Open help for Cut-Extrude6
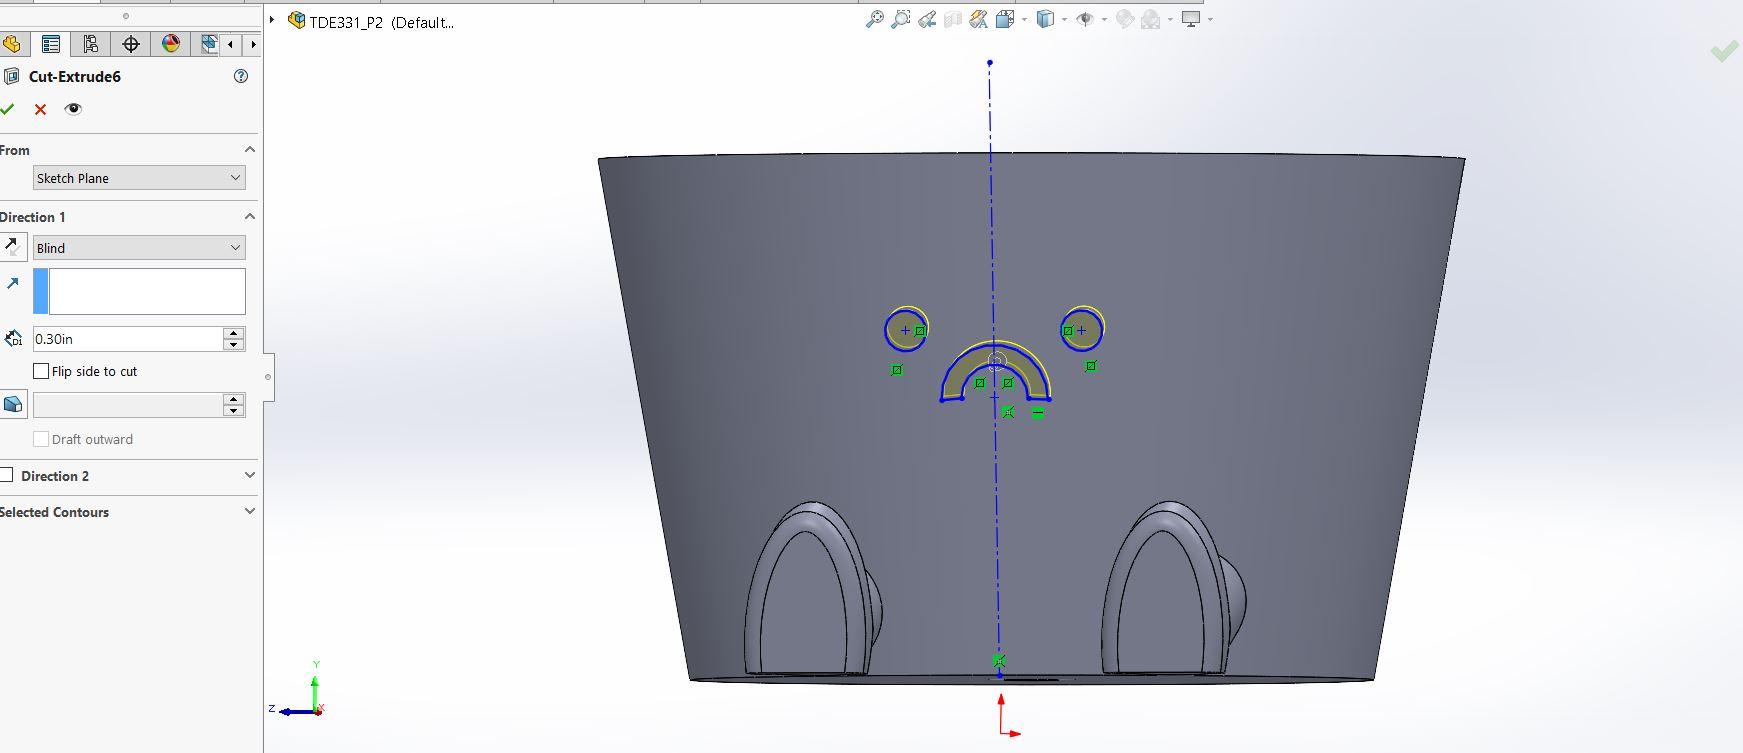The width and height of the screenshot is (1743, 753). (x=240, y=76)
